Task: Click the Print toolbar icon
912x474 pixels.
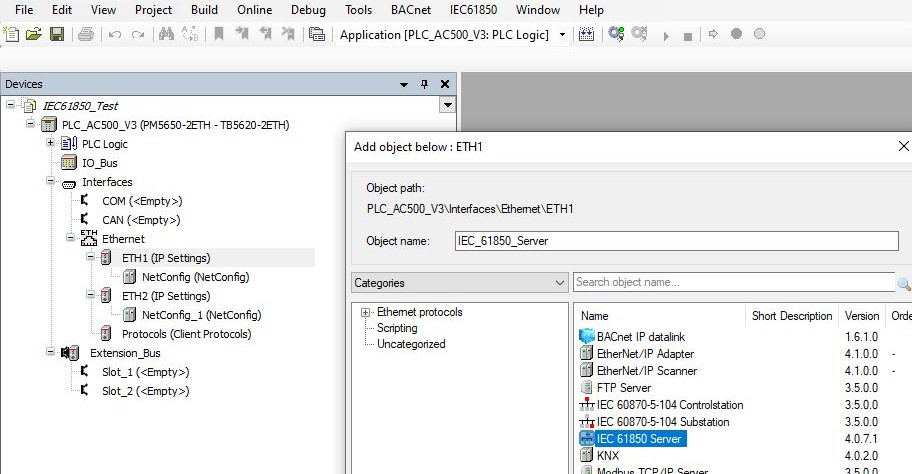Action: pos(85,34)
